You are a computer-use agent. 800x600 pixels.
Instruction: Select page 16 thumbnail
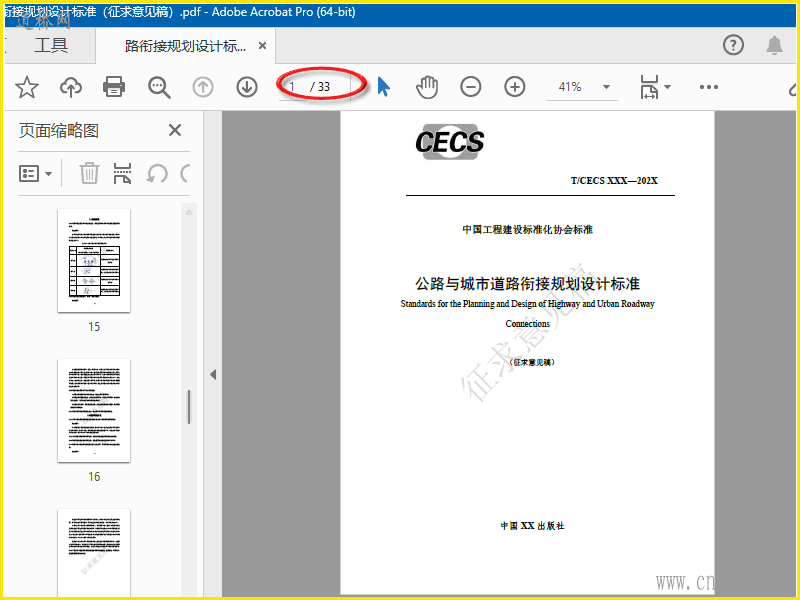click(x=94, y=411)
